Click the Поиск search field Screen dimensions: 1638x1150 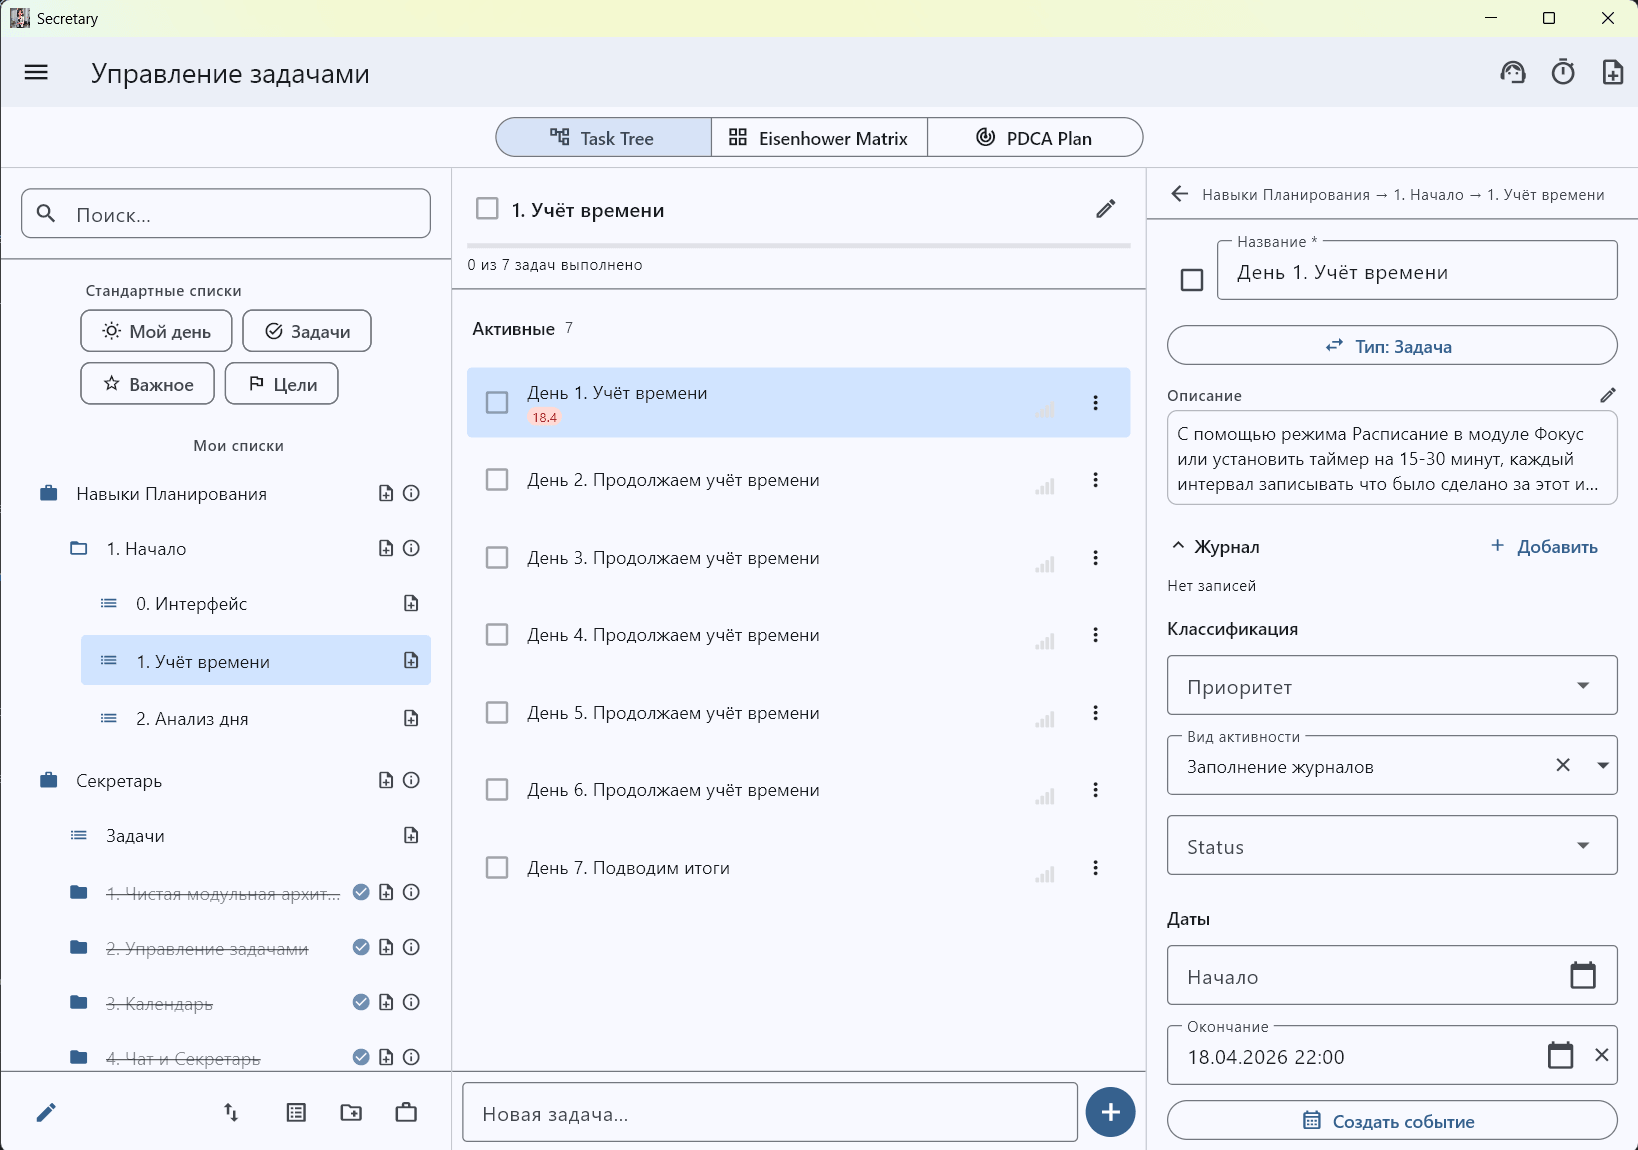226,214
